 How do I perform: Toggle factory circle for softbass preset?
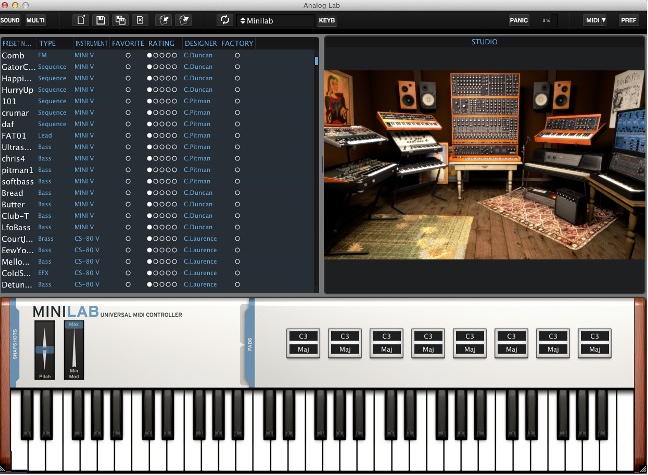[x=237, y=181]
